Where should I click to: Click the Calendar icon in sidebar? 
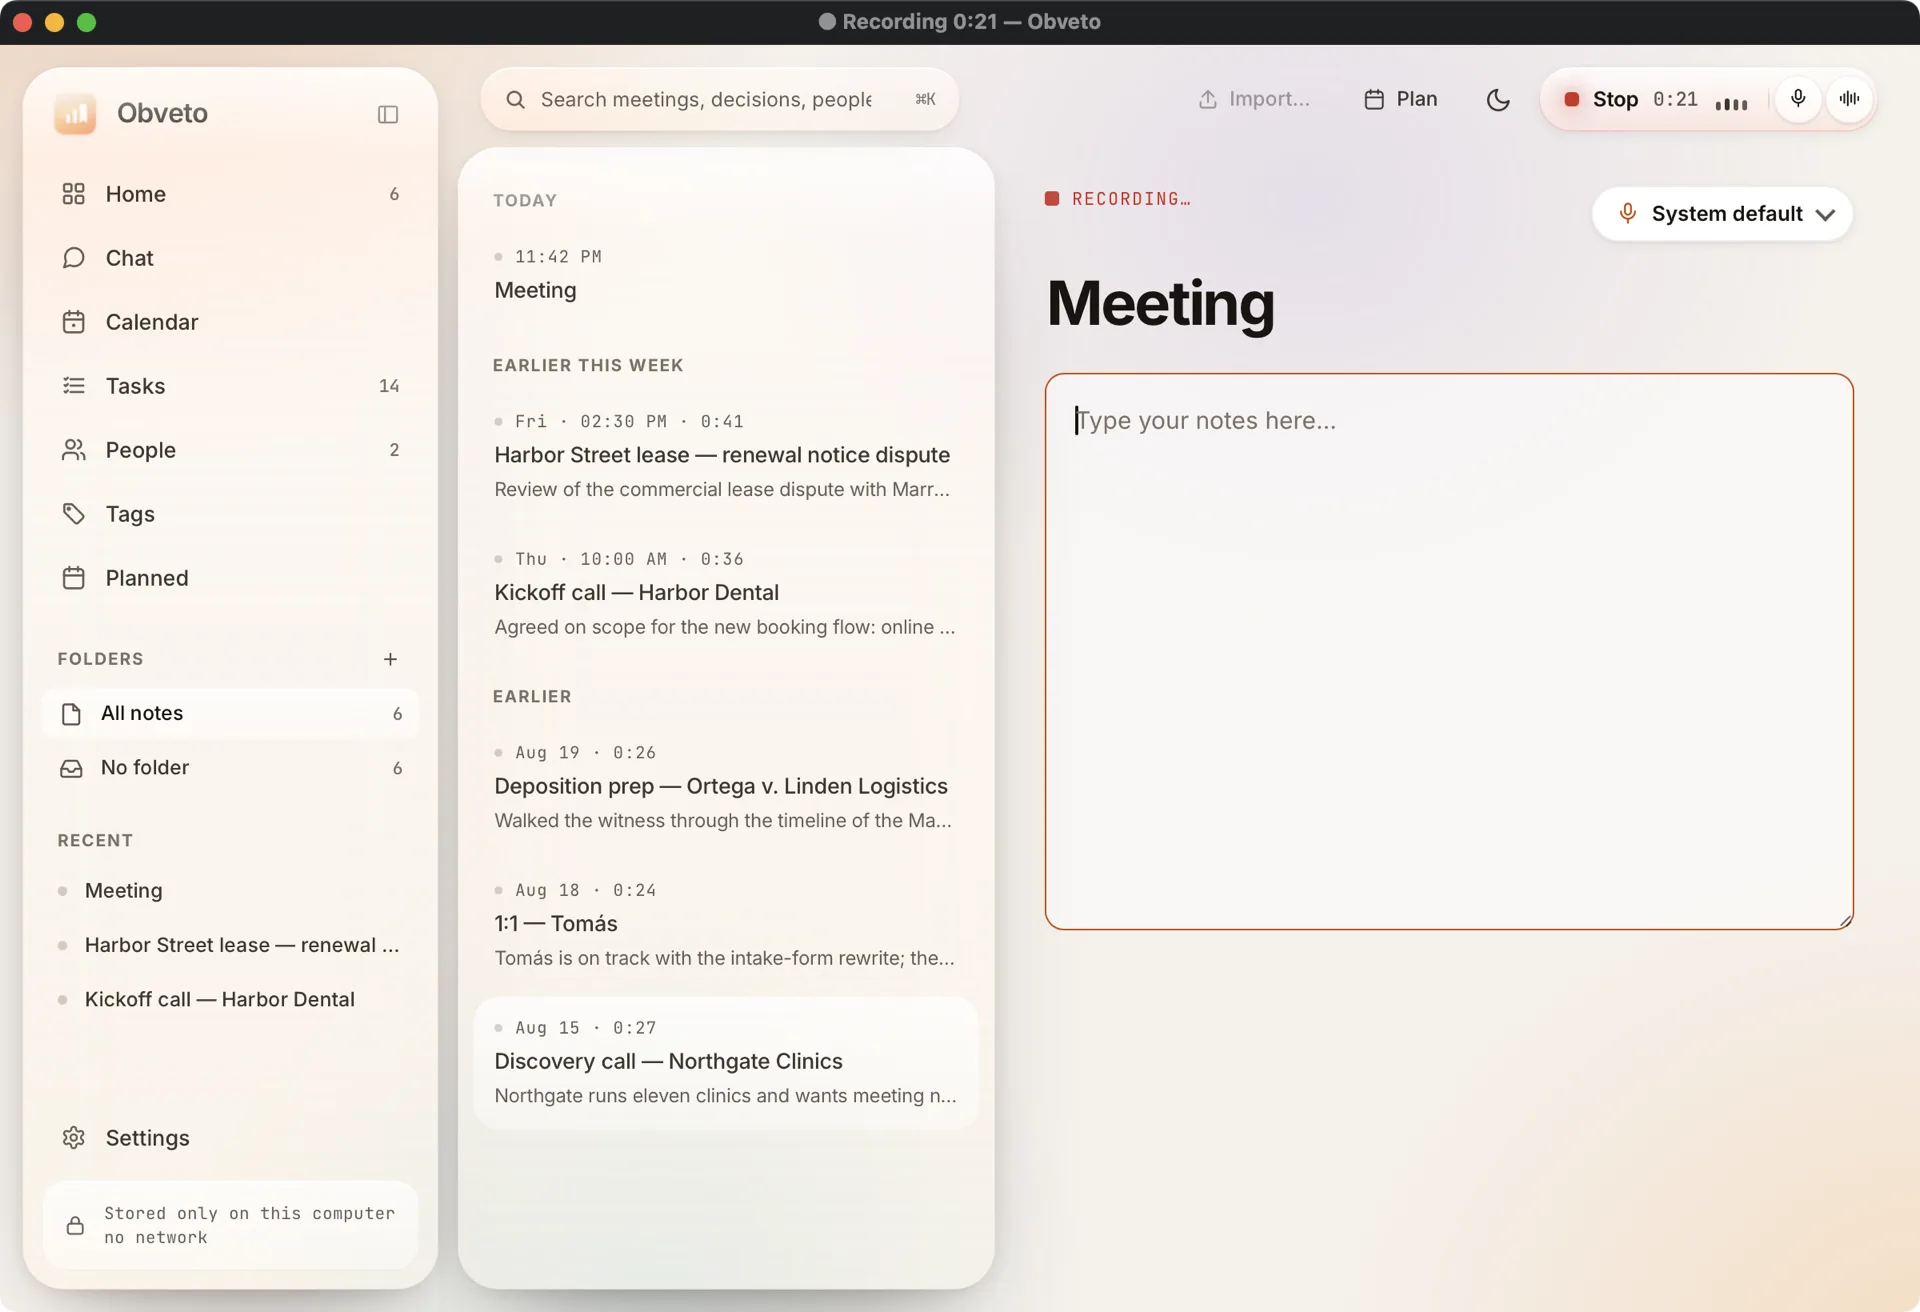click(x=73, y=322)
